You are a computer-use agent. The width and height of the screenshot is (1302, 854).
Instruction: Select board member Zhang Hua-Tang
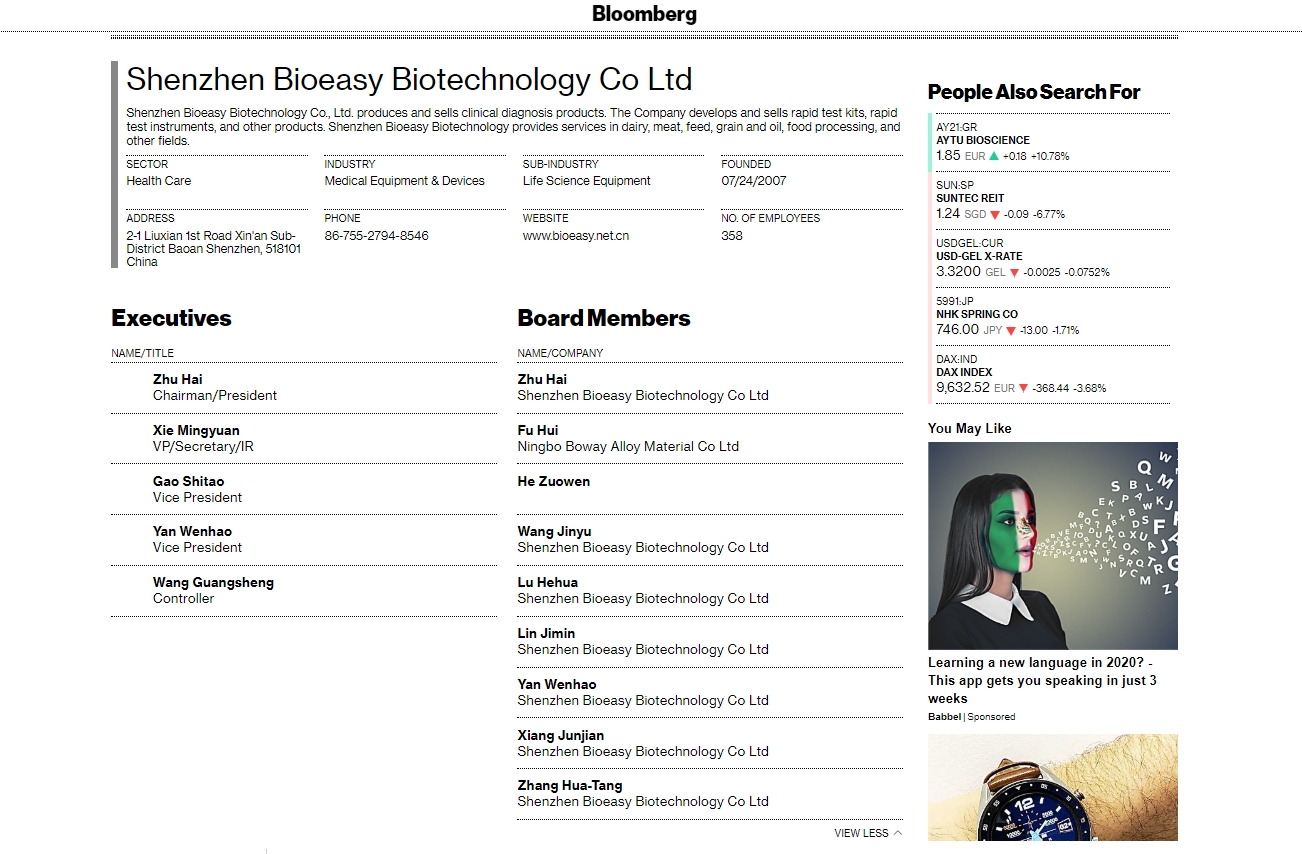pyautogui.click(x=569, y=786)
